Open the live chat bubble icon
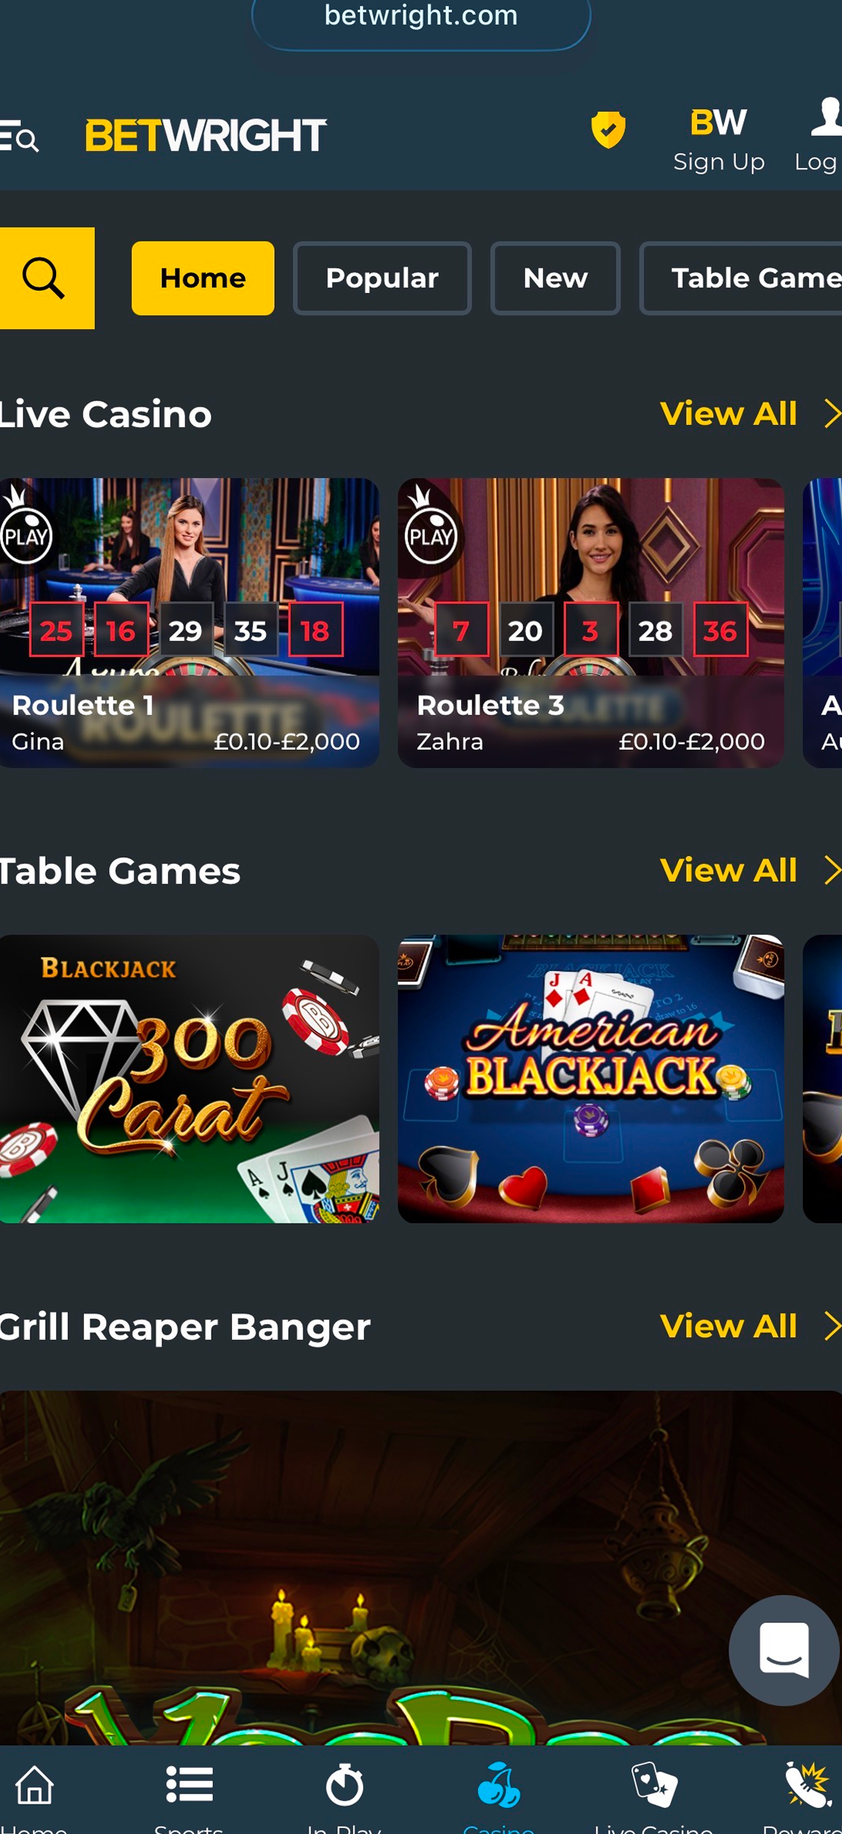842x1834 pixels. tap(784, 1650)
